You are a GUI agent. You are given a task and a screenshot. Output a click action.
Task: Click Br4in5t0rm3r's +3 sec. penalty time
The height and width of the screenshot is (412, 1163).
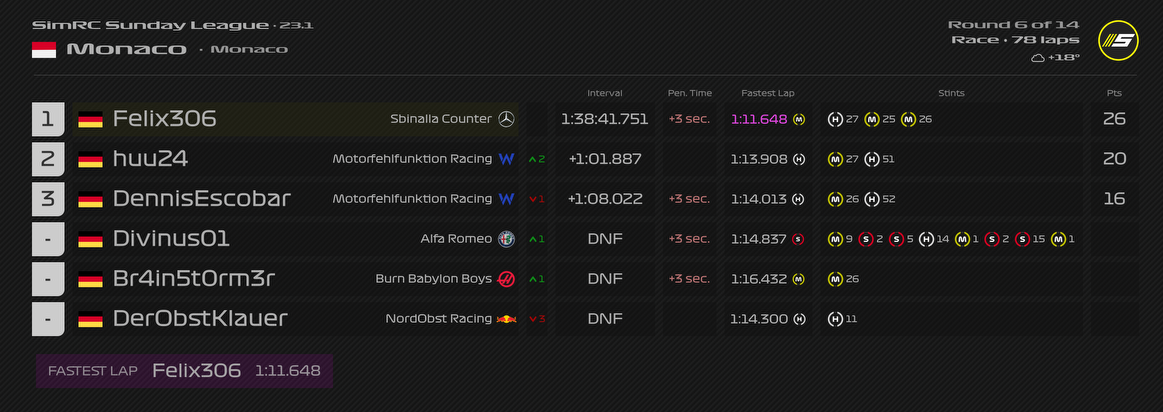689,279
